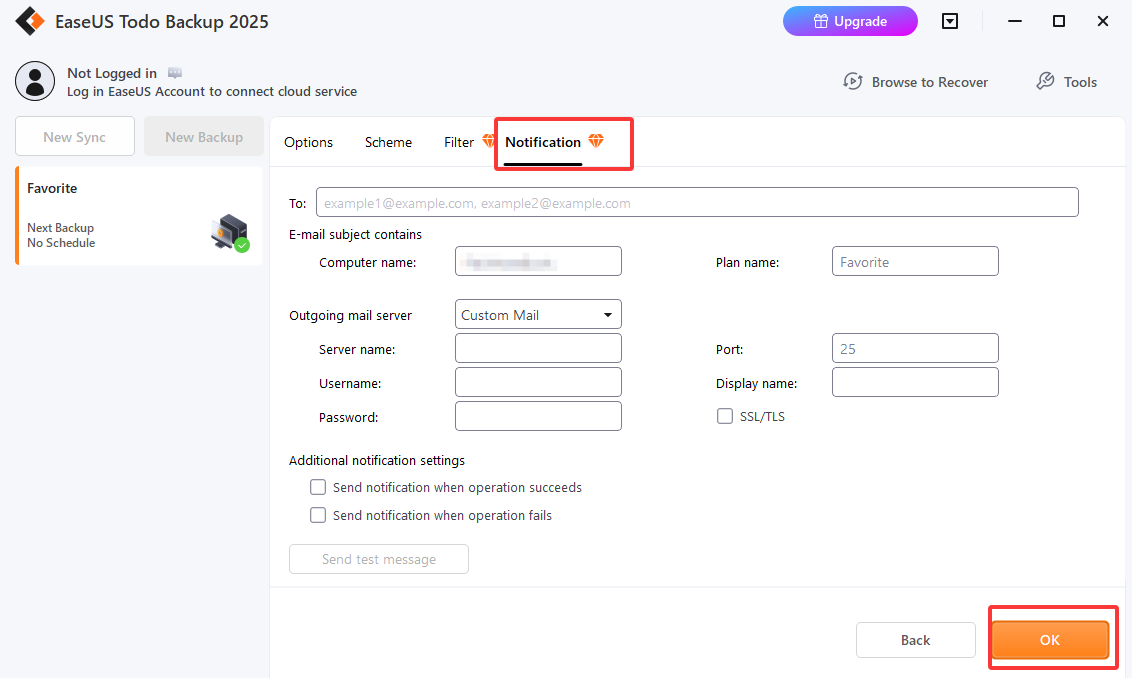Switch to the Scheme tab
Image resolution: width=1132 pixels, height=678 pixels.
[388, 142]
